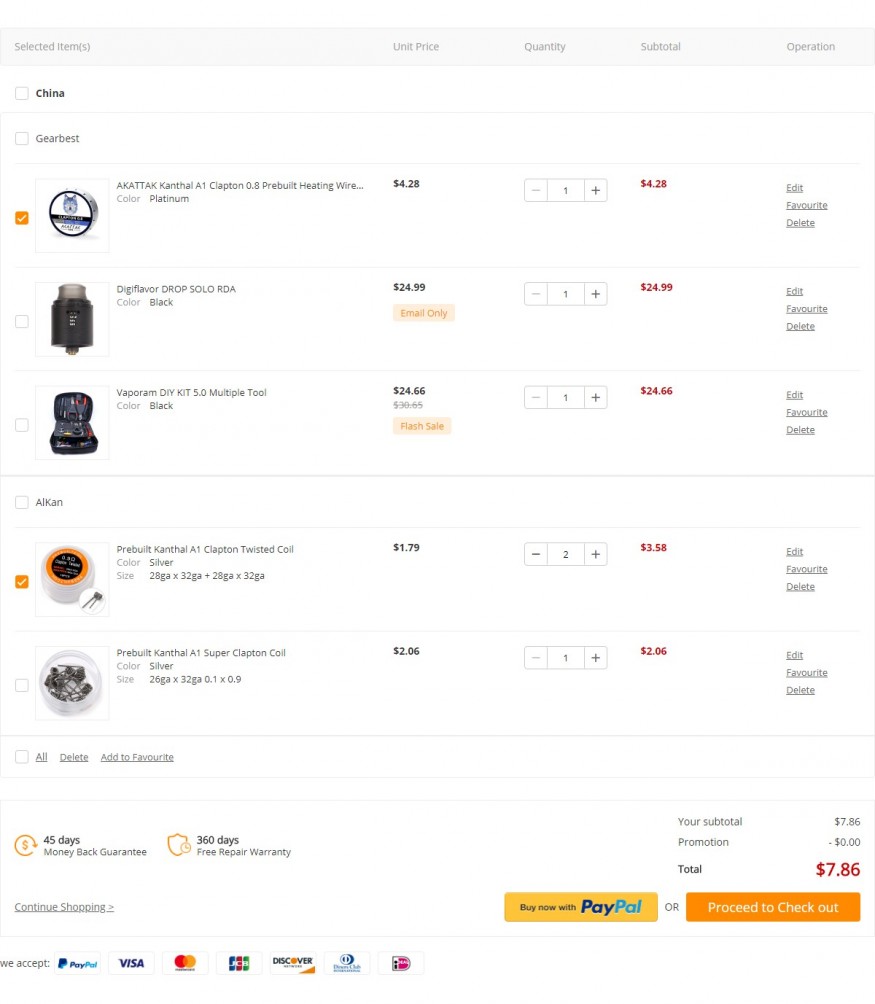Decrease quantity of Clapton Twisted Coil
Viewport: 875px width, 1004px height.
(536, 554)
